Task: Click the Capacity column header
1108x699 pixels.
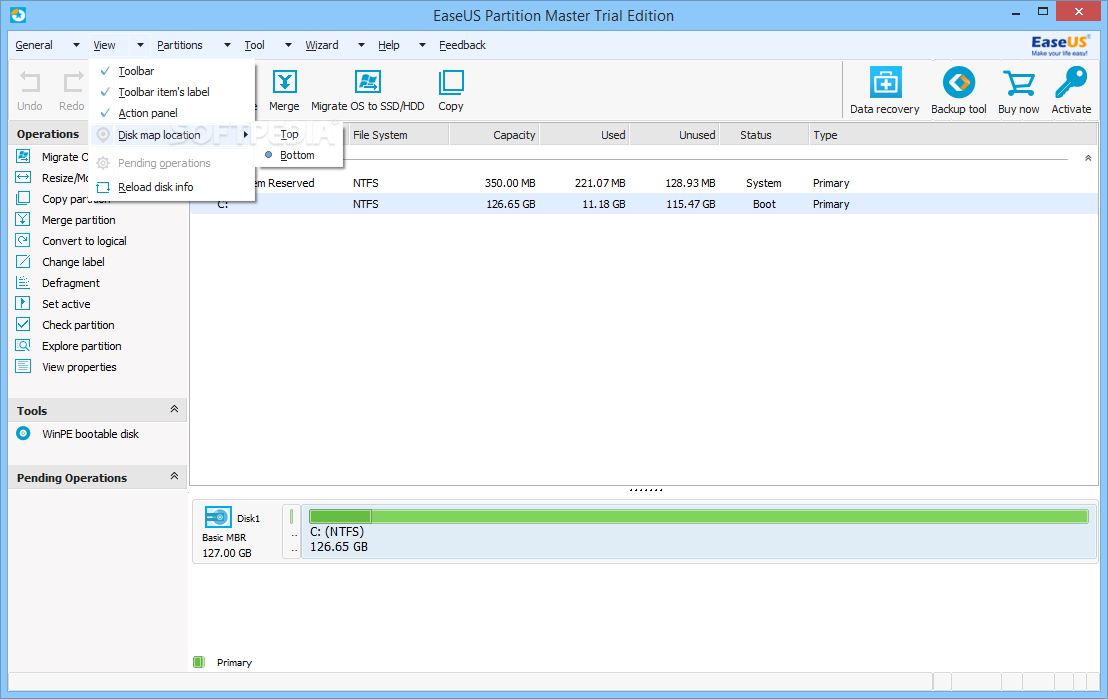Action: (x=494, y=134)
